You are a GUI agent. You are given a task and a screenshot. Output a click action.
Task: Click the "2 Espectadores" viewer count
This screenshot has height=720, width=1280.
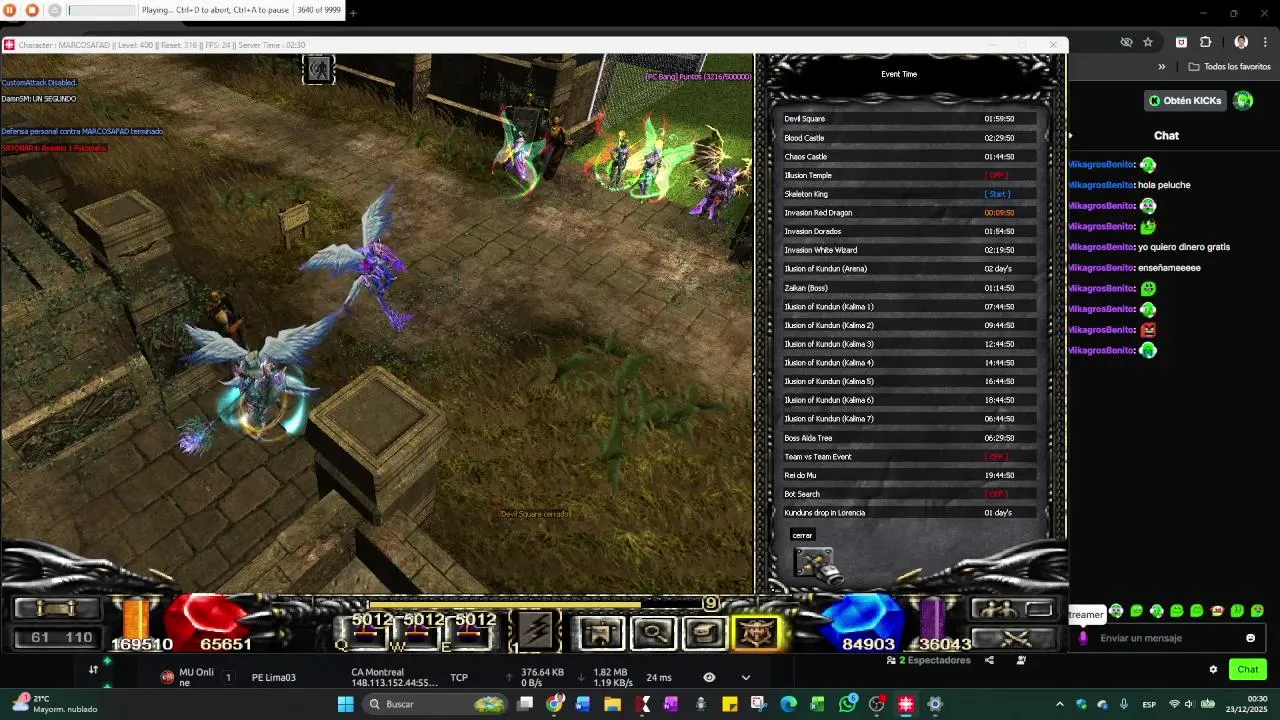click(934, 660)
